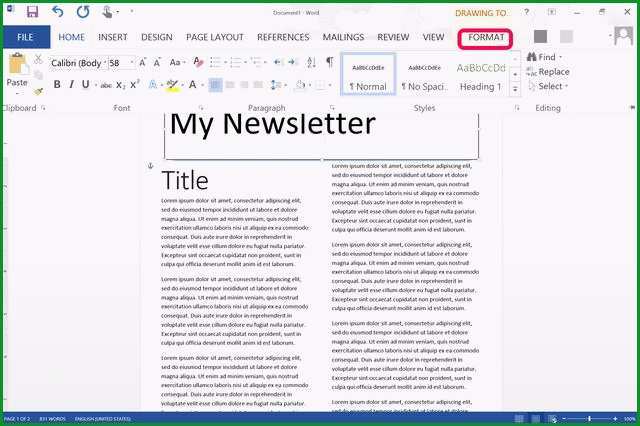The height and width of the screenshot is (426, 640).
Task: Switch to Web Layout view in status bar
Action: point(552,419)
